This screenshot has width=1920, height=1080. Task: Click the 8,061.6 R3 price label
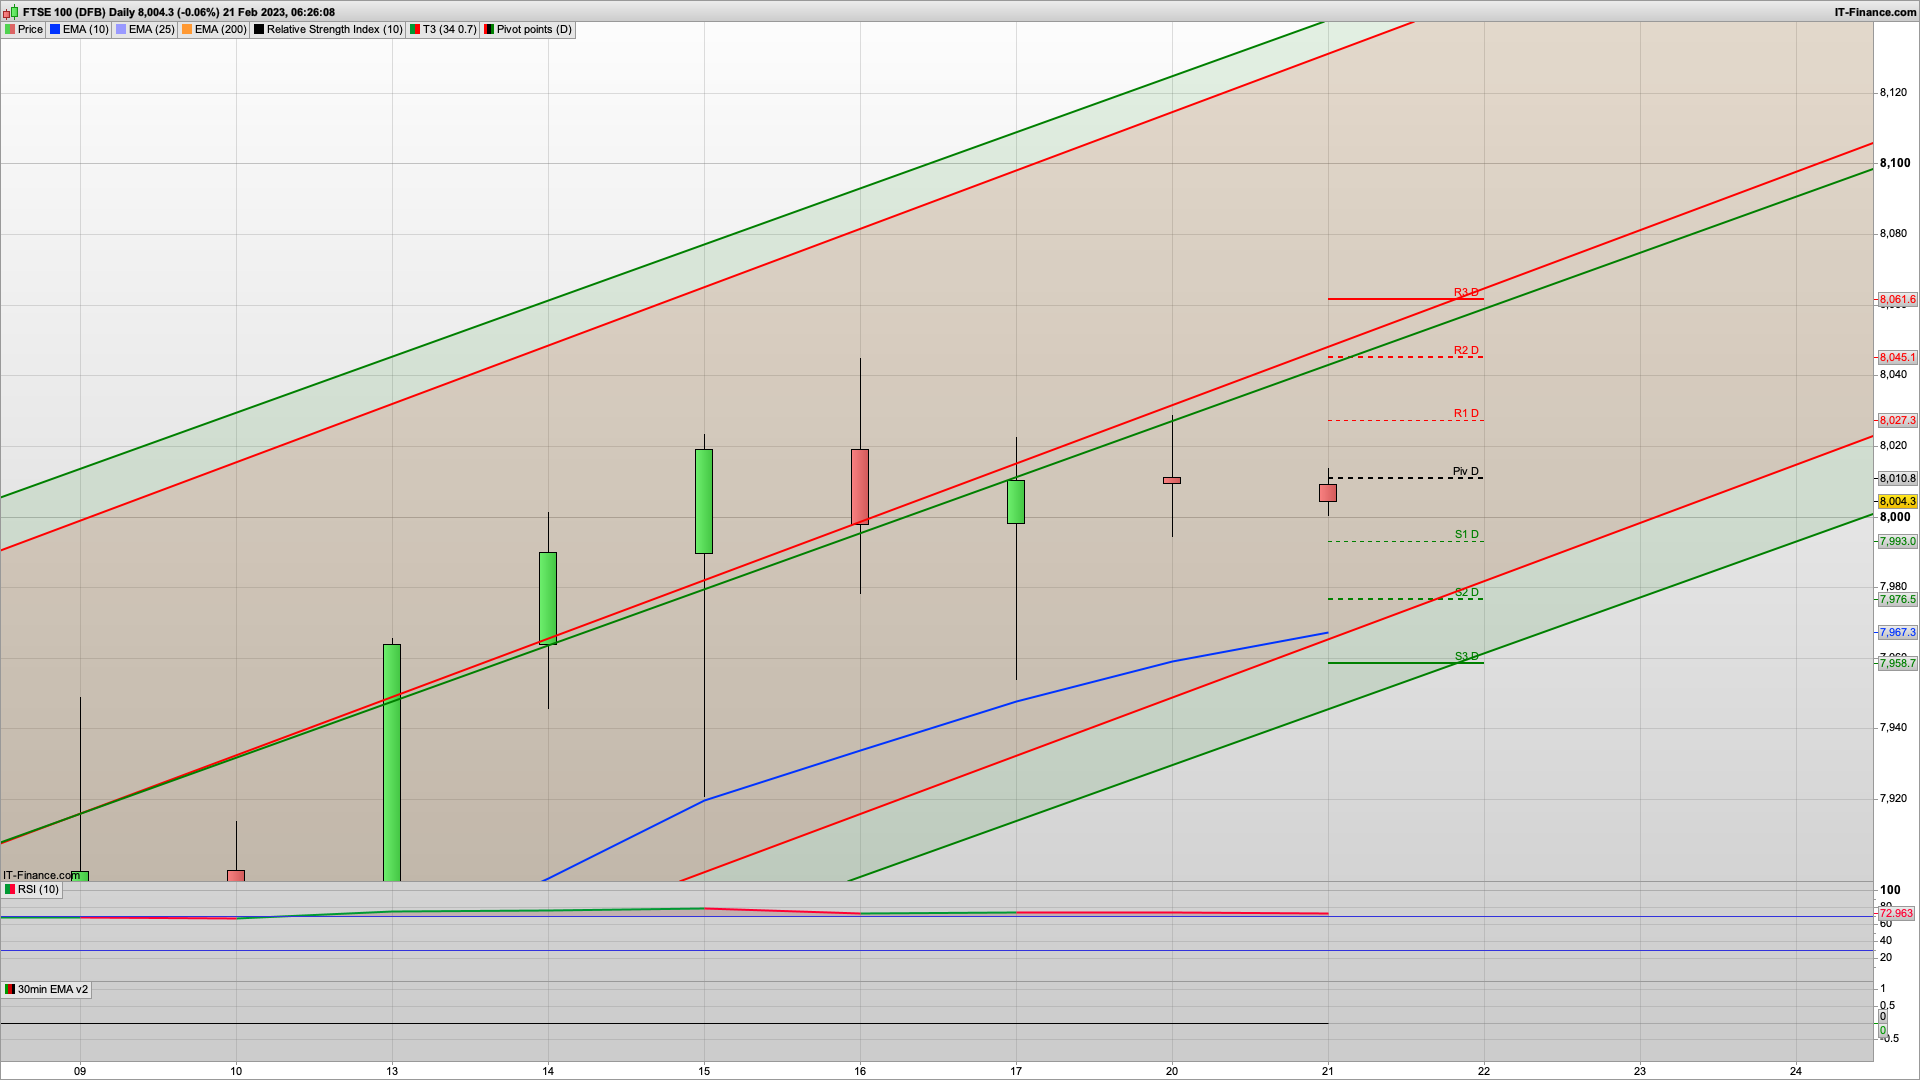coord(1897,299)
